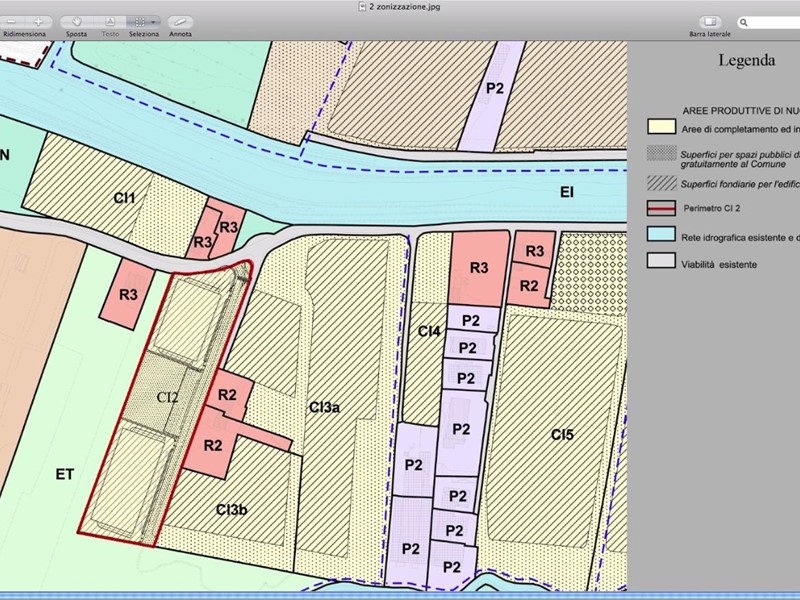Select the Sposta move tool
Image resolution: width=800 pixels, height=600 pixels.
point(76,21)
